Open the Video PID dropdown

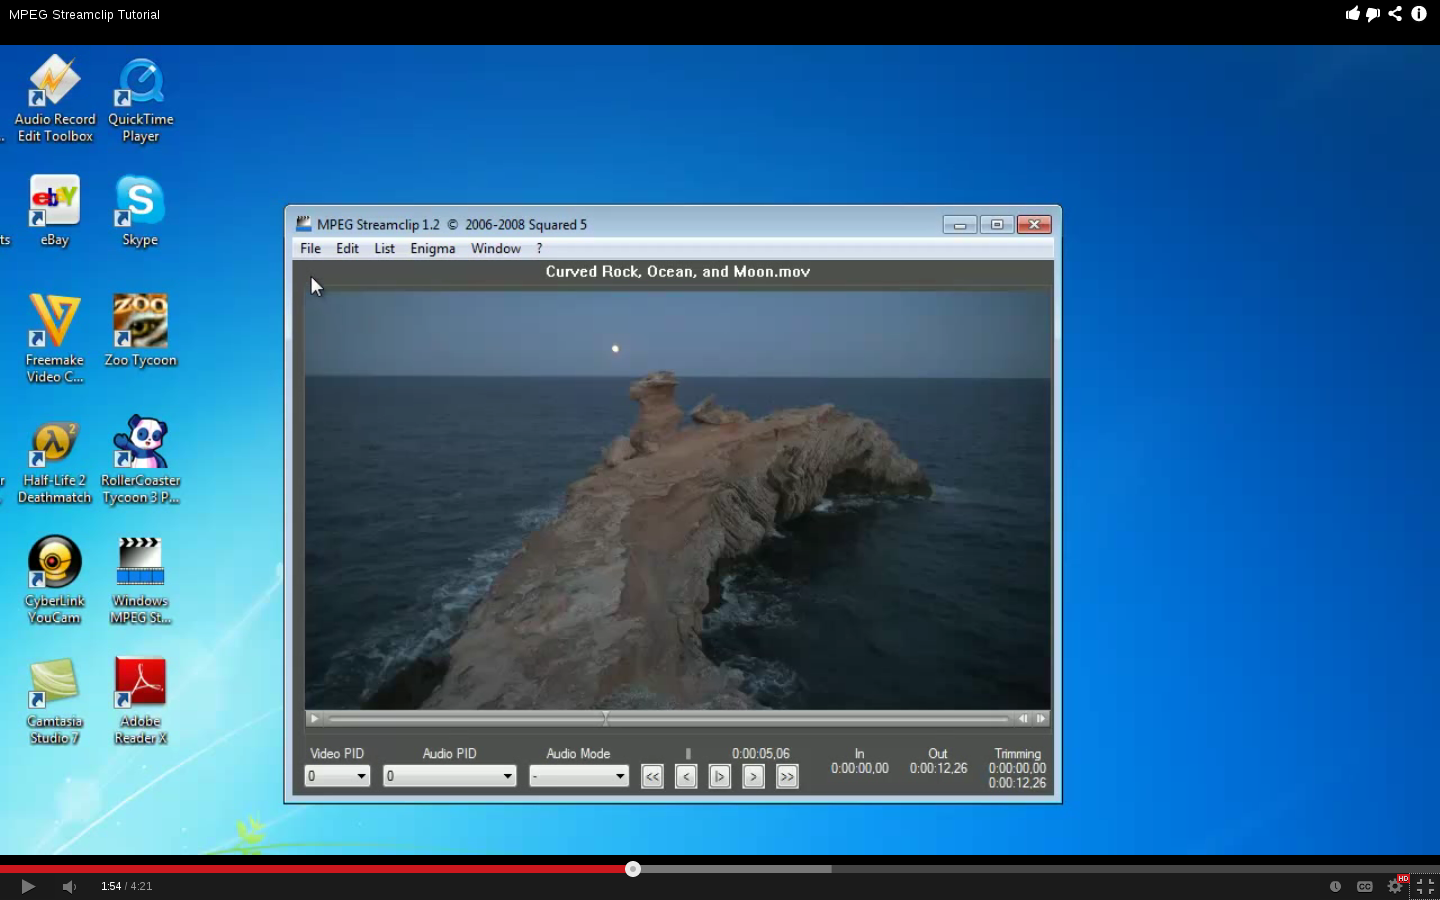click(337, 776)
